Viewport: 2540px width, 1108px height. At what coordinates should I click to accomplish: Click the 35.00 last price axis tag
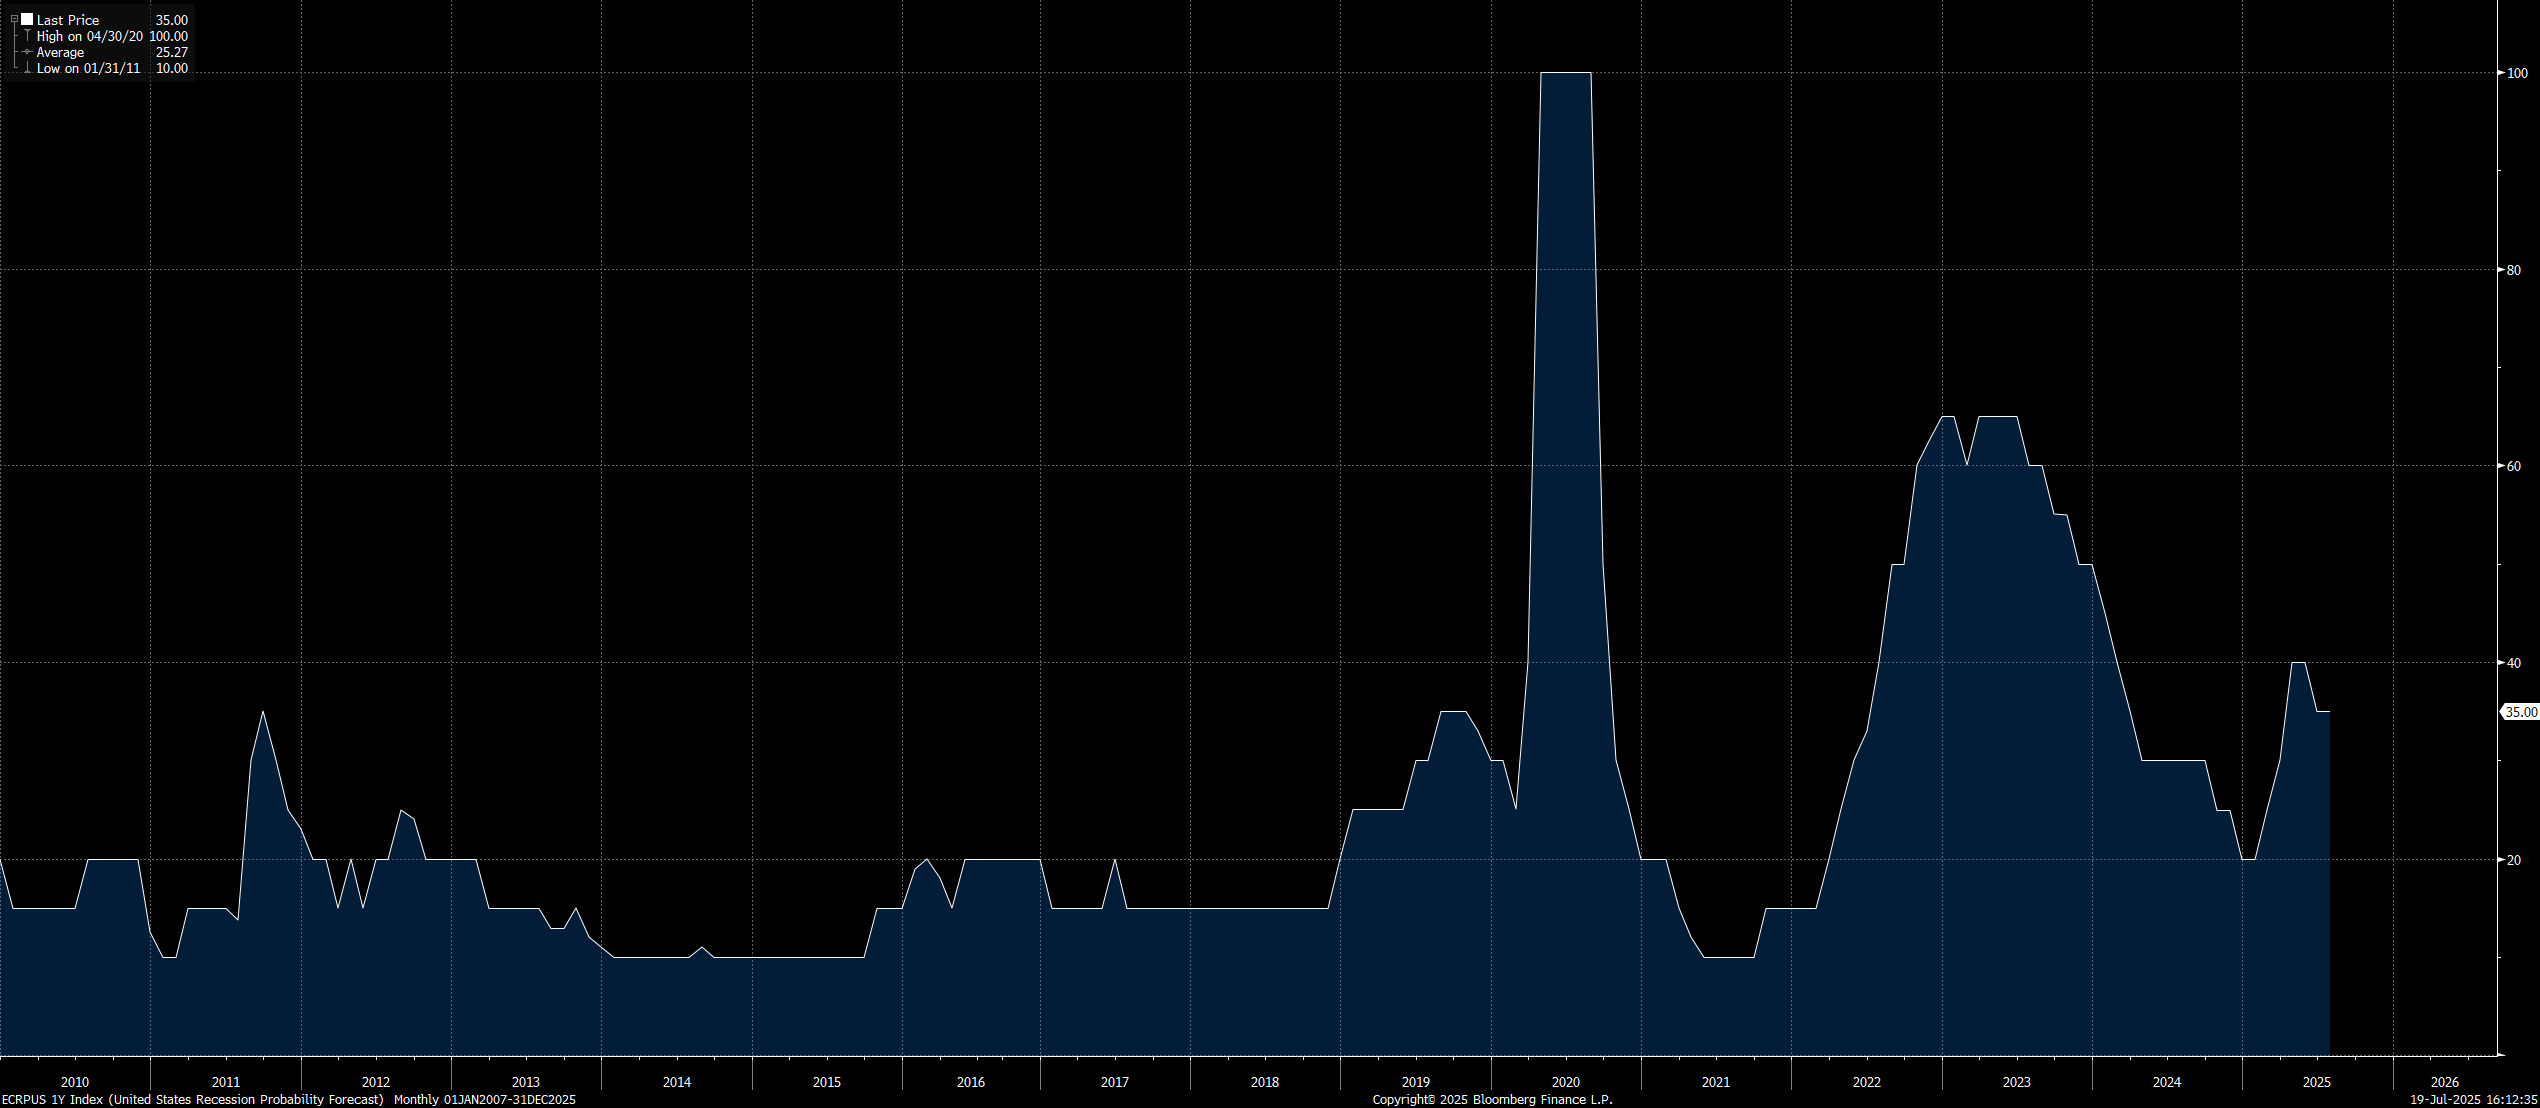pos(2520,712)
